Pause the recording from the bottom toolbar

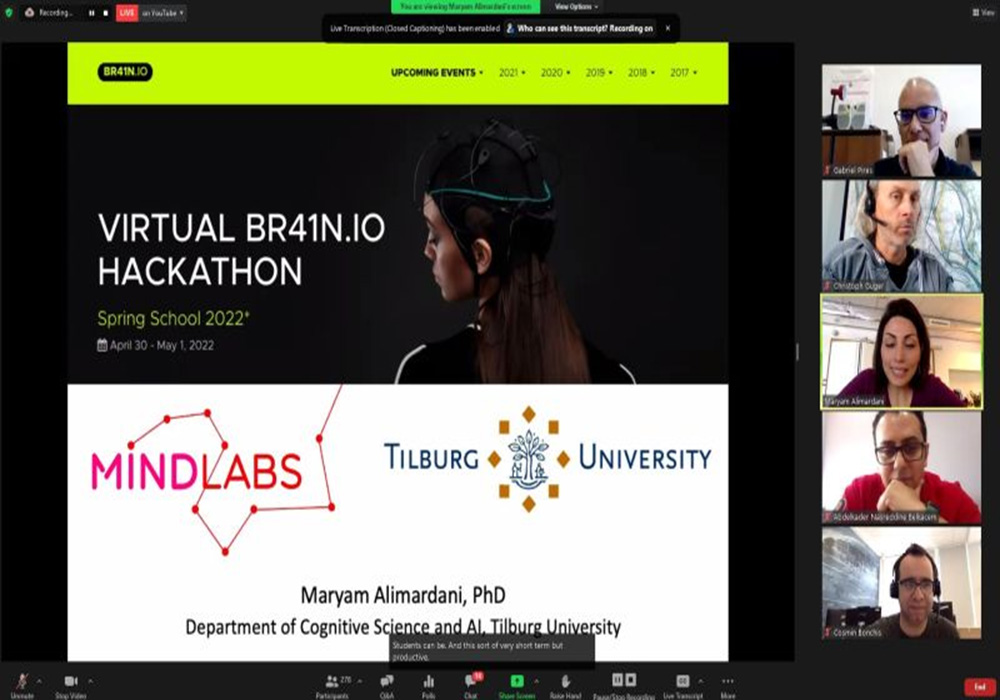click(x=617, y=680)
